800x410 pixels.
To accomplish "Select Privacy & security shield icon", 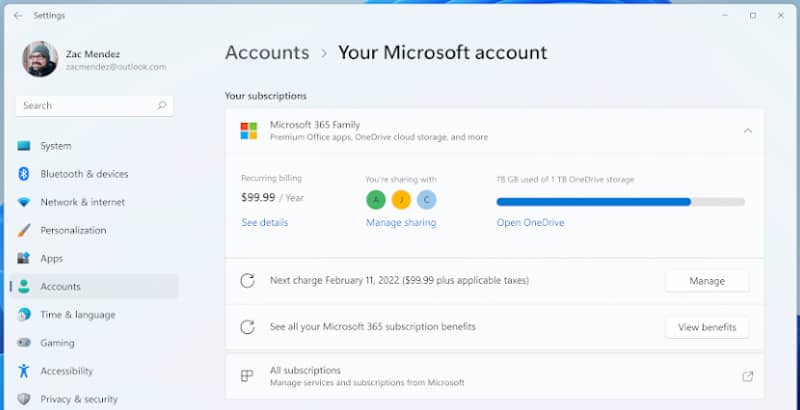I will 23,399.
